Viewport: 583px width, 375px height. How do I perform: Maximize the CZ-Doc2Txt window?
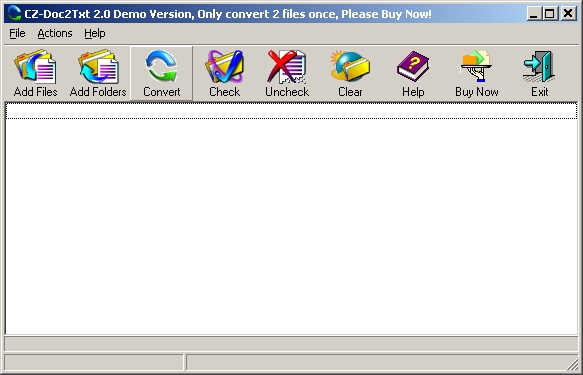[549, 14]
